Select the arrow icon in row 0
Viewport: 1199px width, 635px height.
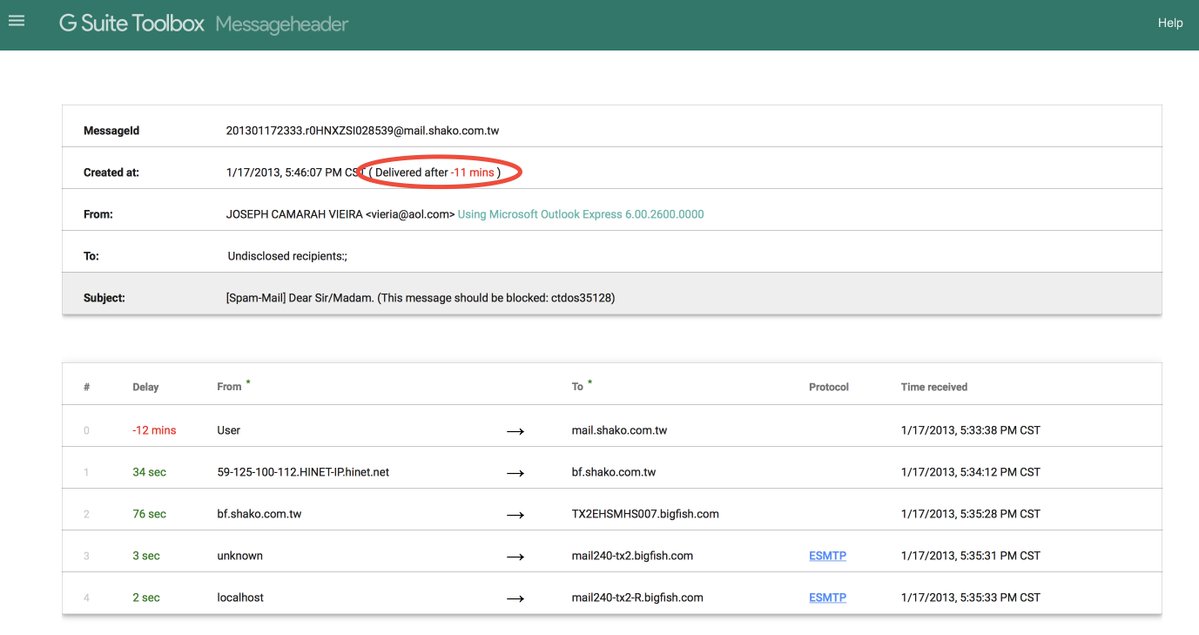click(515, 431)
